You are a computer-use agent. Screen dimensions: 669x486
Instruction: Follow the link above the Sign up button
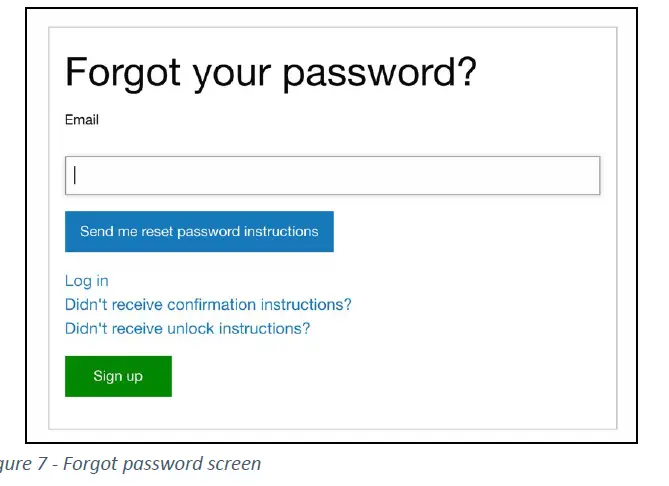pos(187,329)
